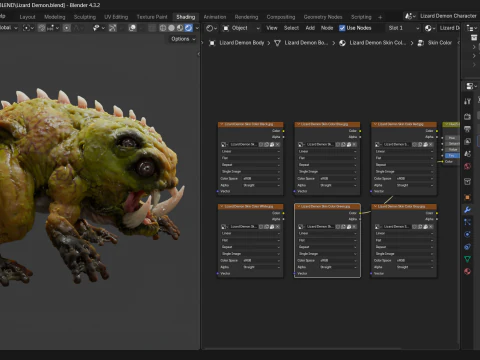The image size is (480, 360).
Task: Switch to the Sculpting workspace tab
Action: pyautogui.click(x=85, y=17)
